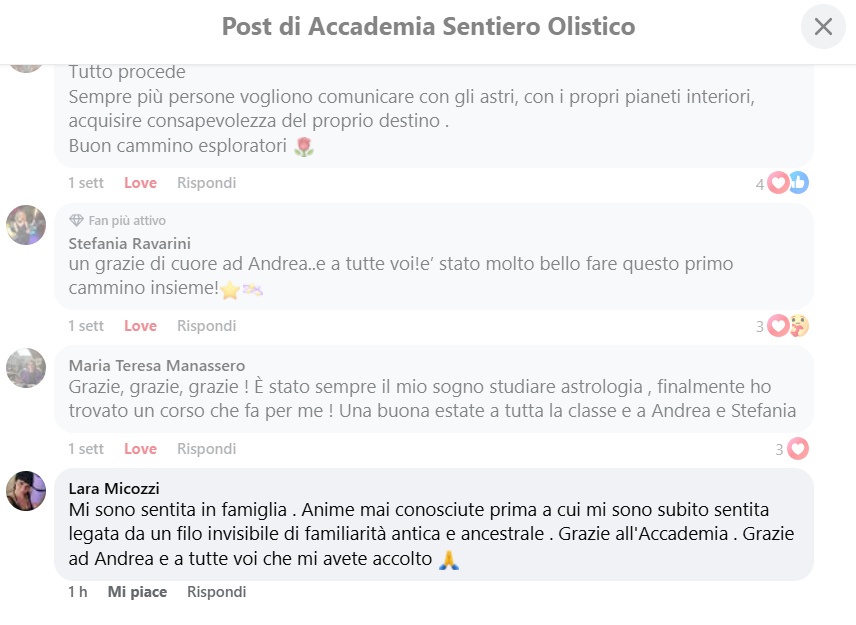Click the diamond top fan badge icon
This screenshot has width=856, height=625.
click(x=76, y=221)
